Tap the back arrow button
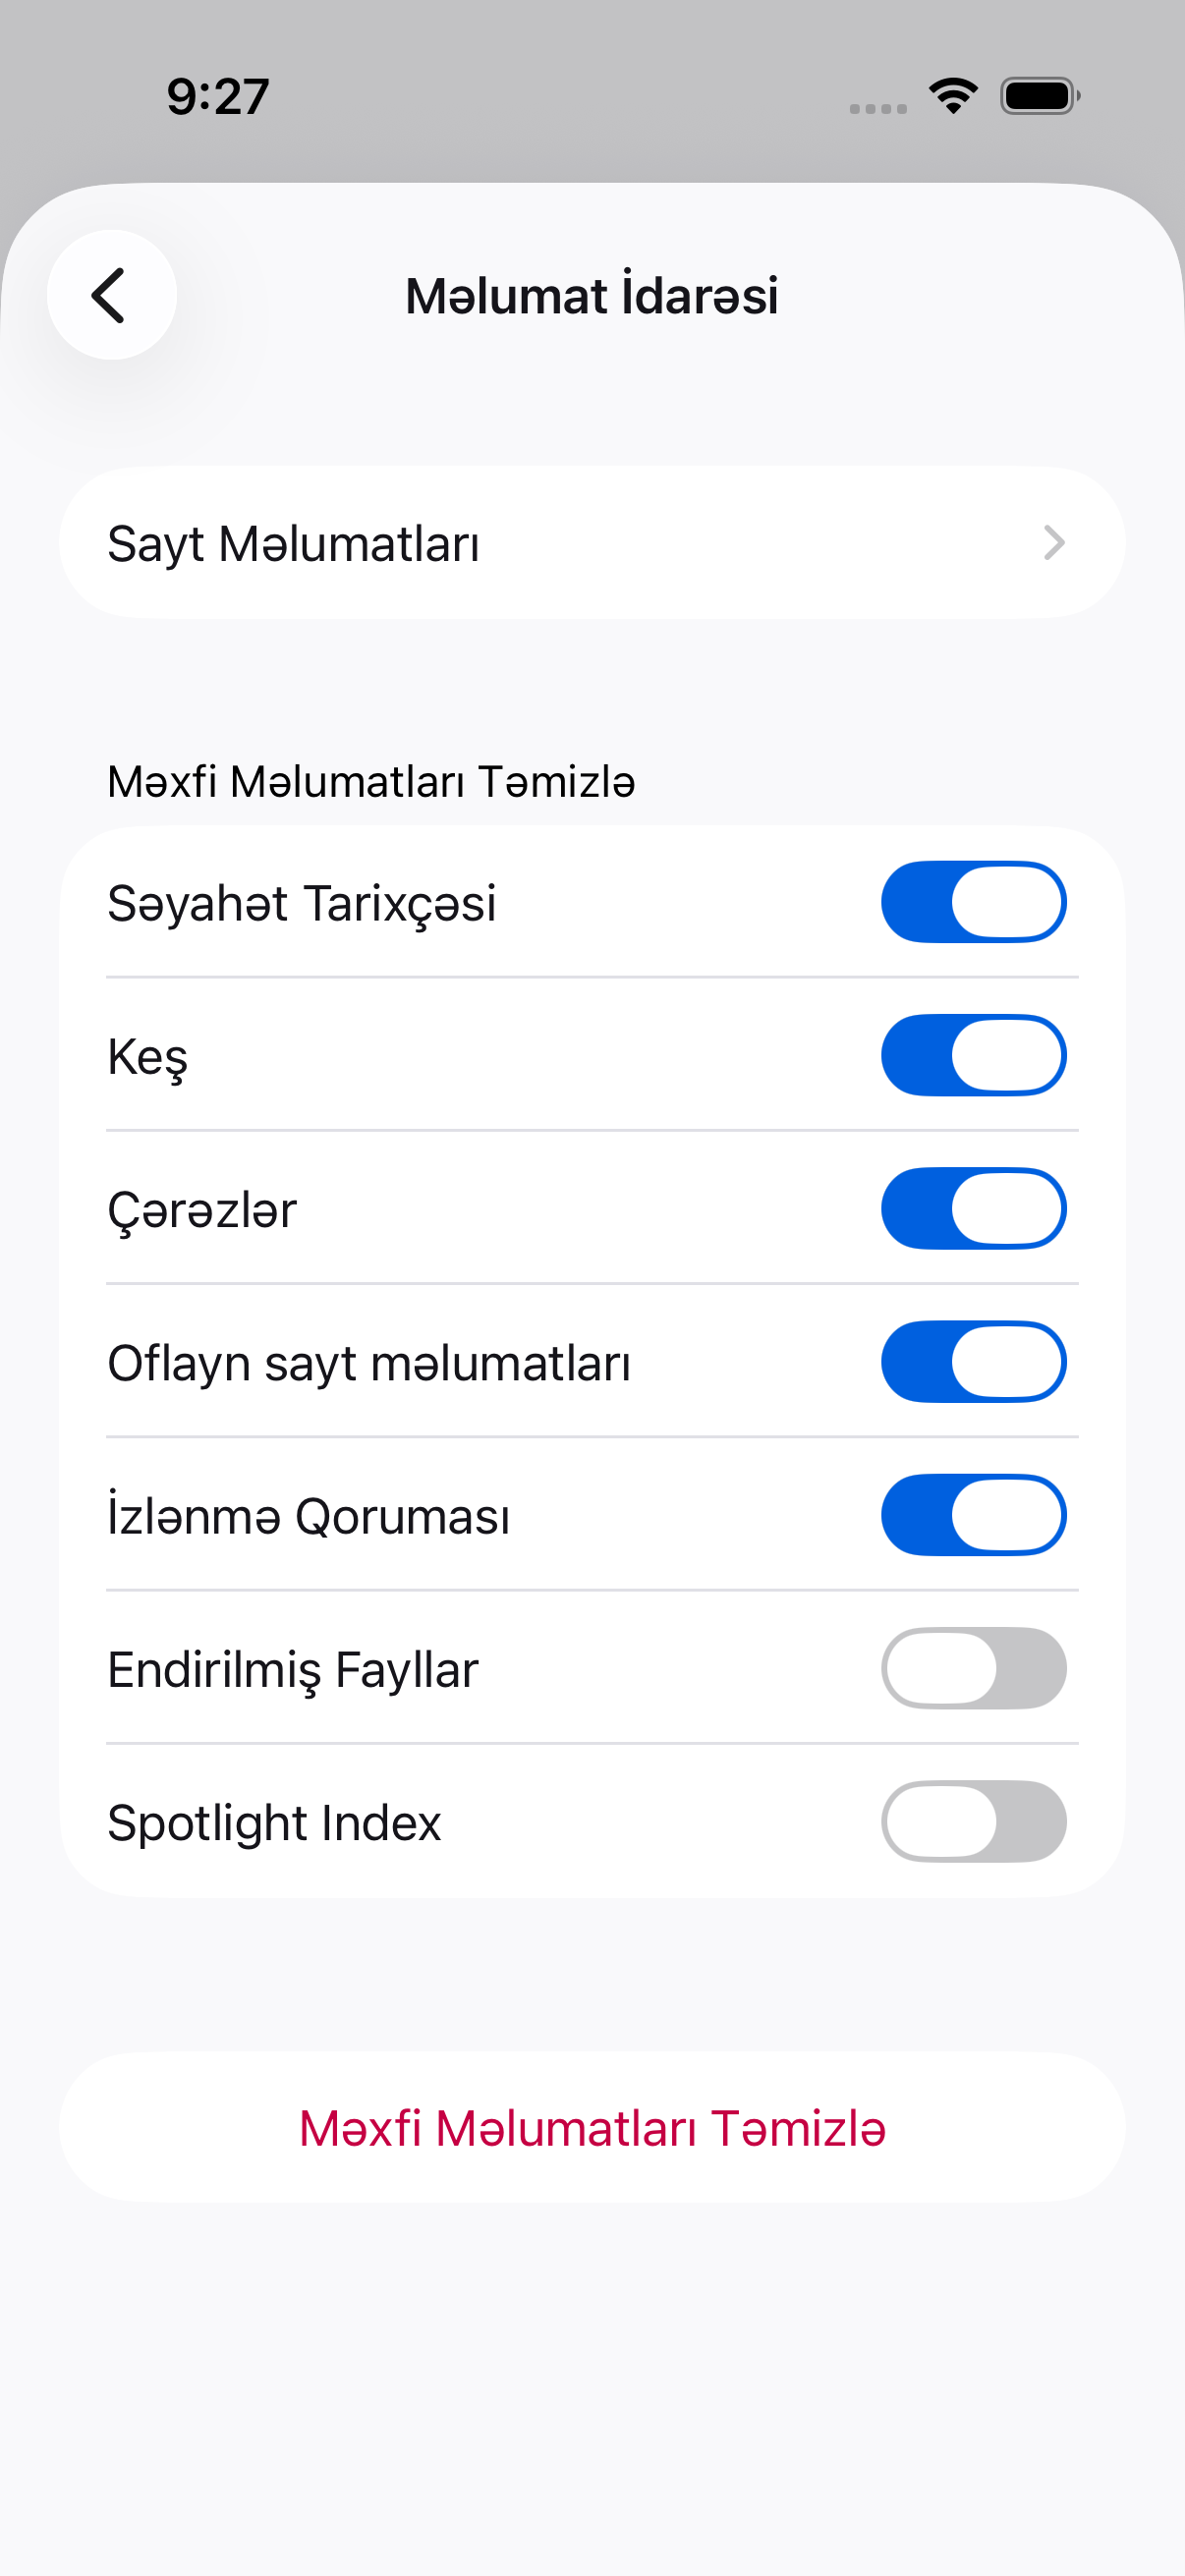Screen dimensions: 1185x2576 [112, 295]
